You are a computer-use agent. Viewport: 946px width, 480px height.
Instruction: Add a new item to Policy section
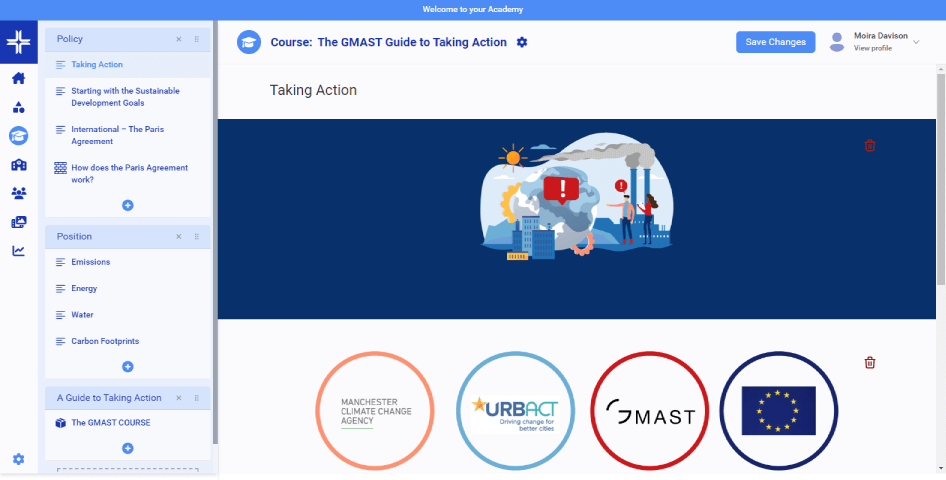coord(128,206)
